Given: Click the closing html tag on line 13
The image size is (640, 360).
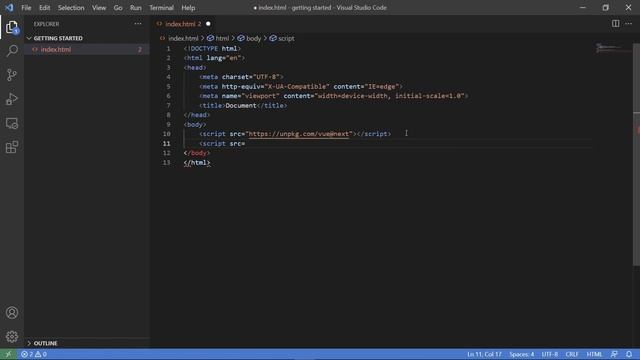Looking at the screenshot, I should pyautogui.click(x=197, y=162).
